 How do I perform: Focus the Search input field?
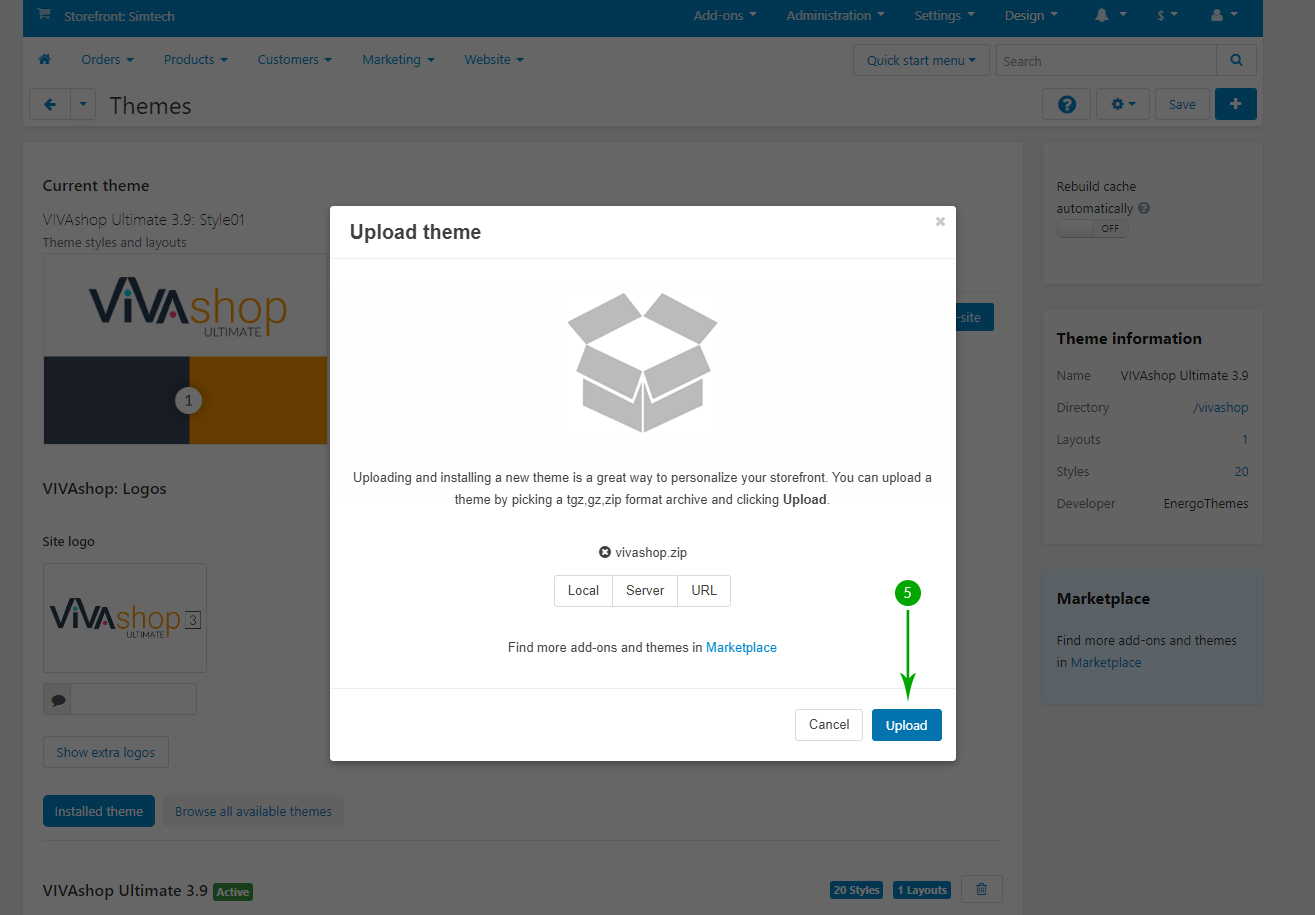click(1106, 60)
